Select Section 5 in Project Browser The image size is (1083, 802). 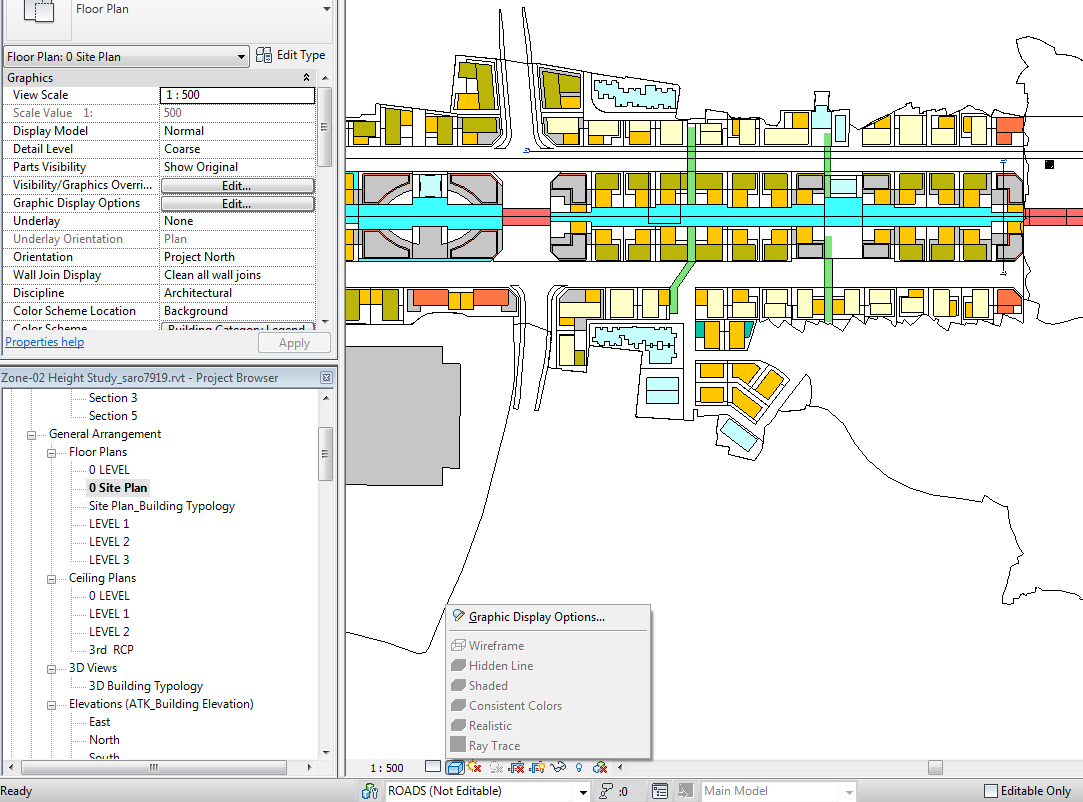[113, 416]
